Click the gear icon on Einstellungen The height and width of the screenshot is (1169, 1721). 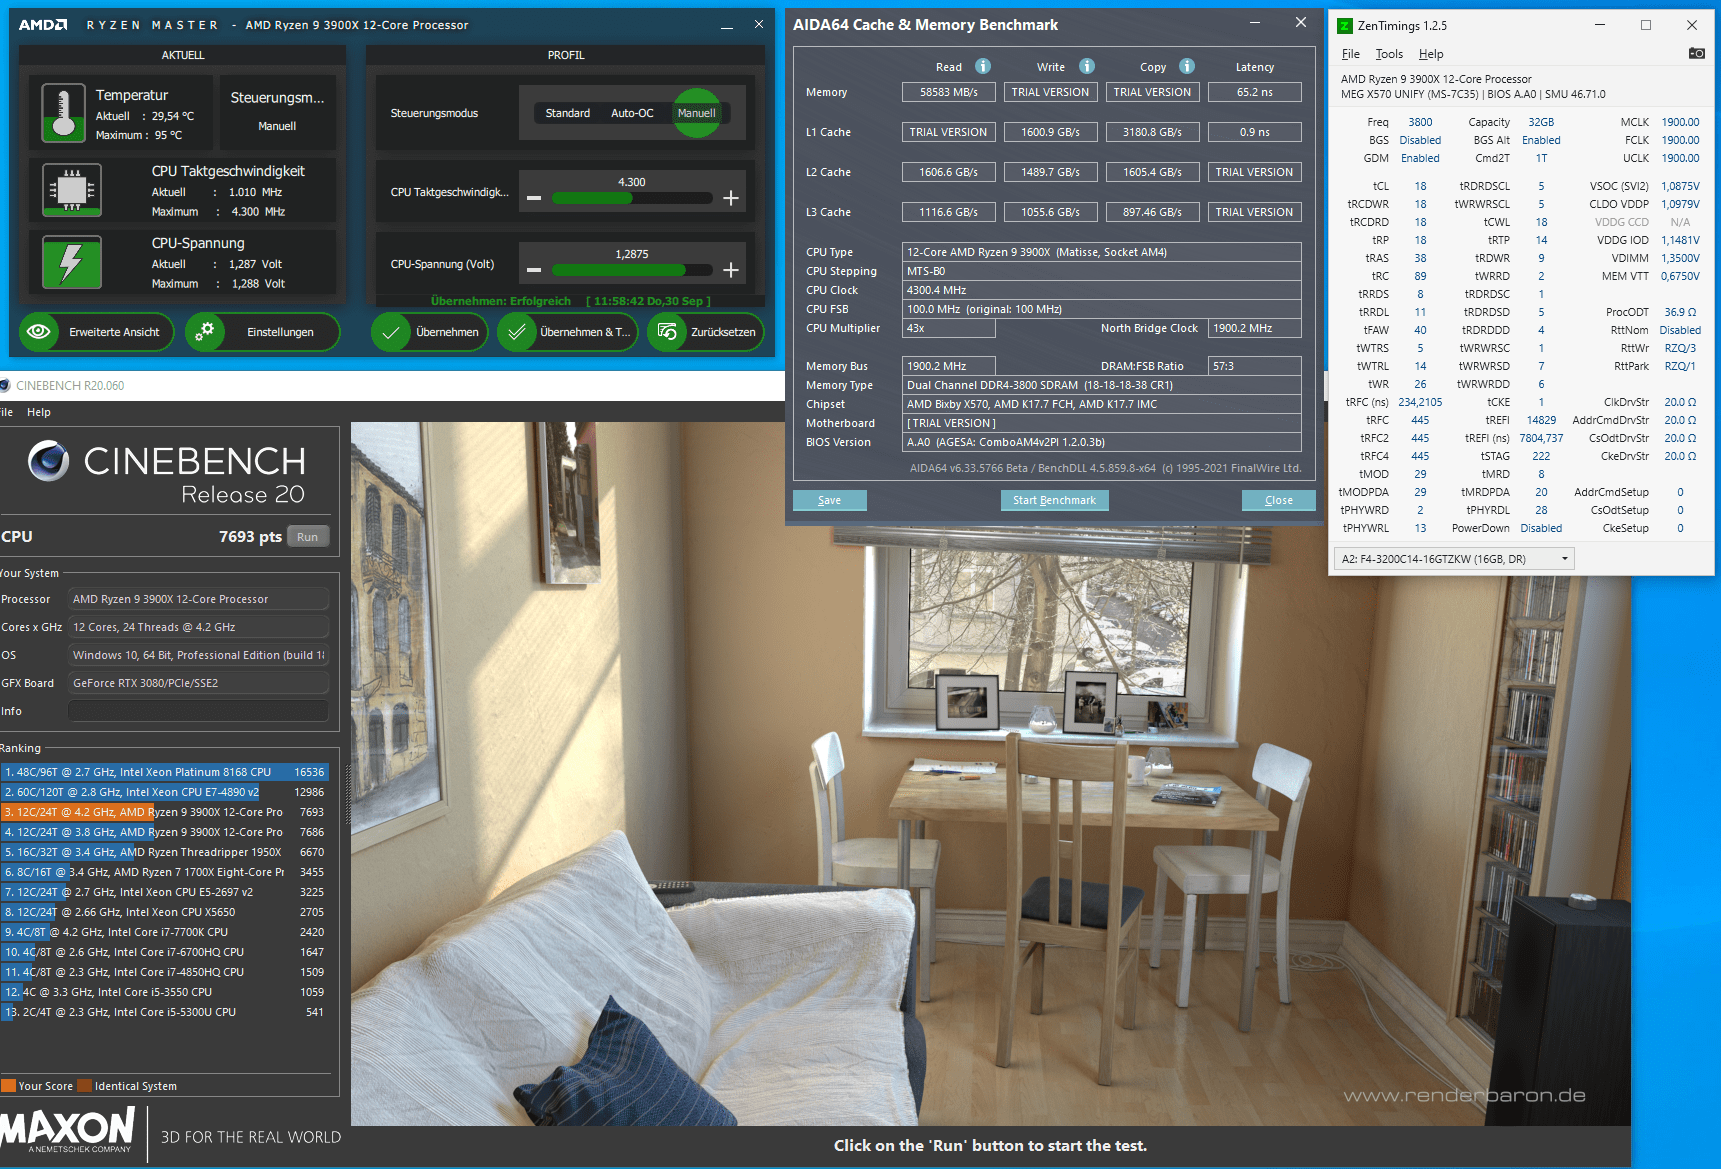click(x=205, y=331)
